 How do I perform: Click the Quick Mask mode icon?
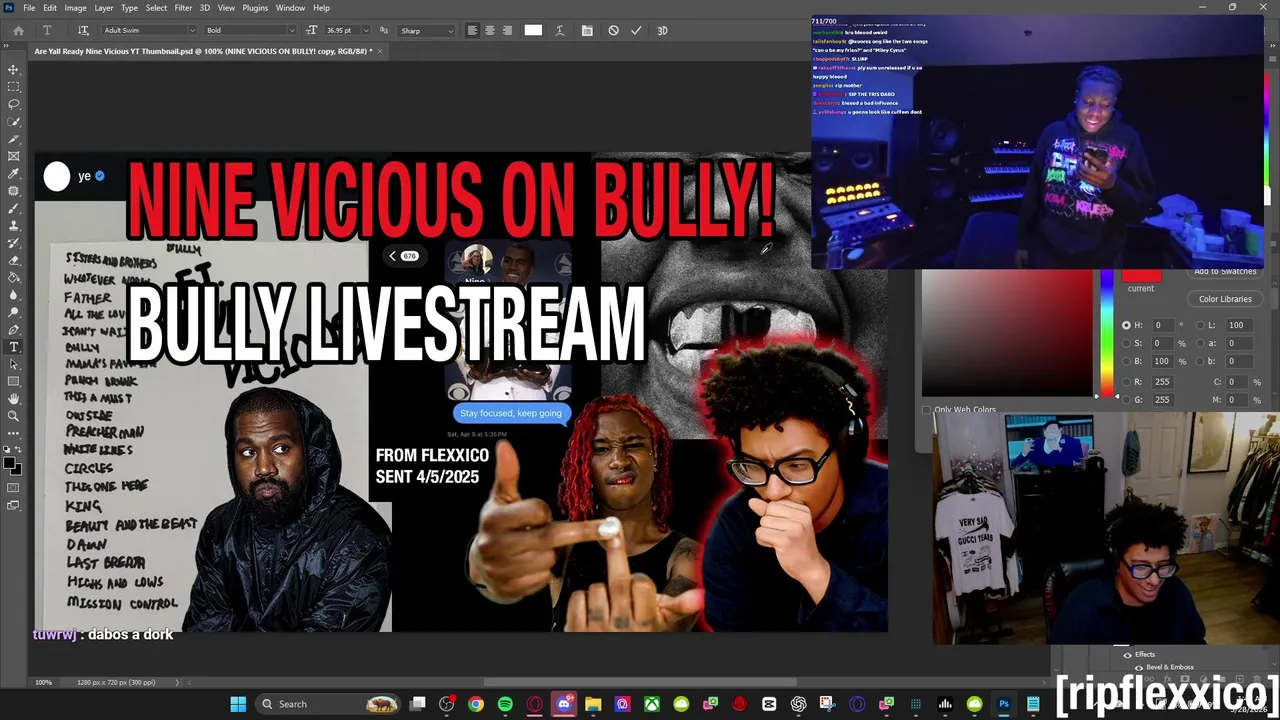click(14, 488)
